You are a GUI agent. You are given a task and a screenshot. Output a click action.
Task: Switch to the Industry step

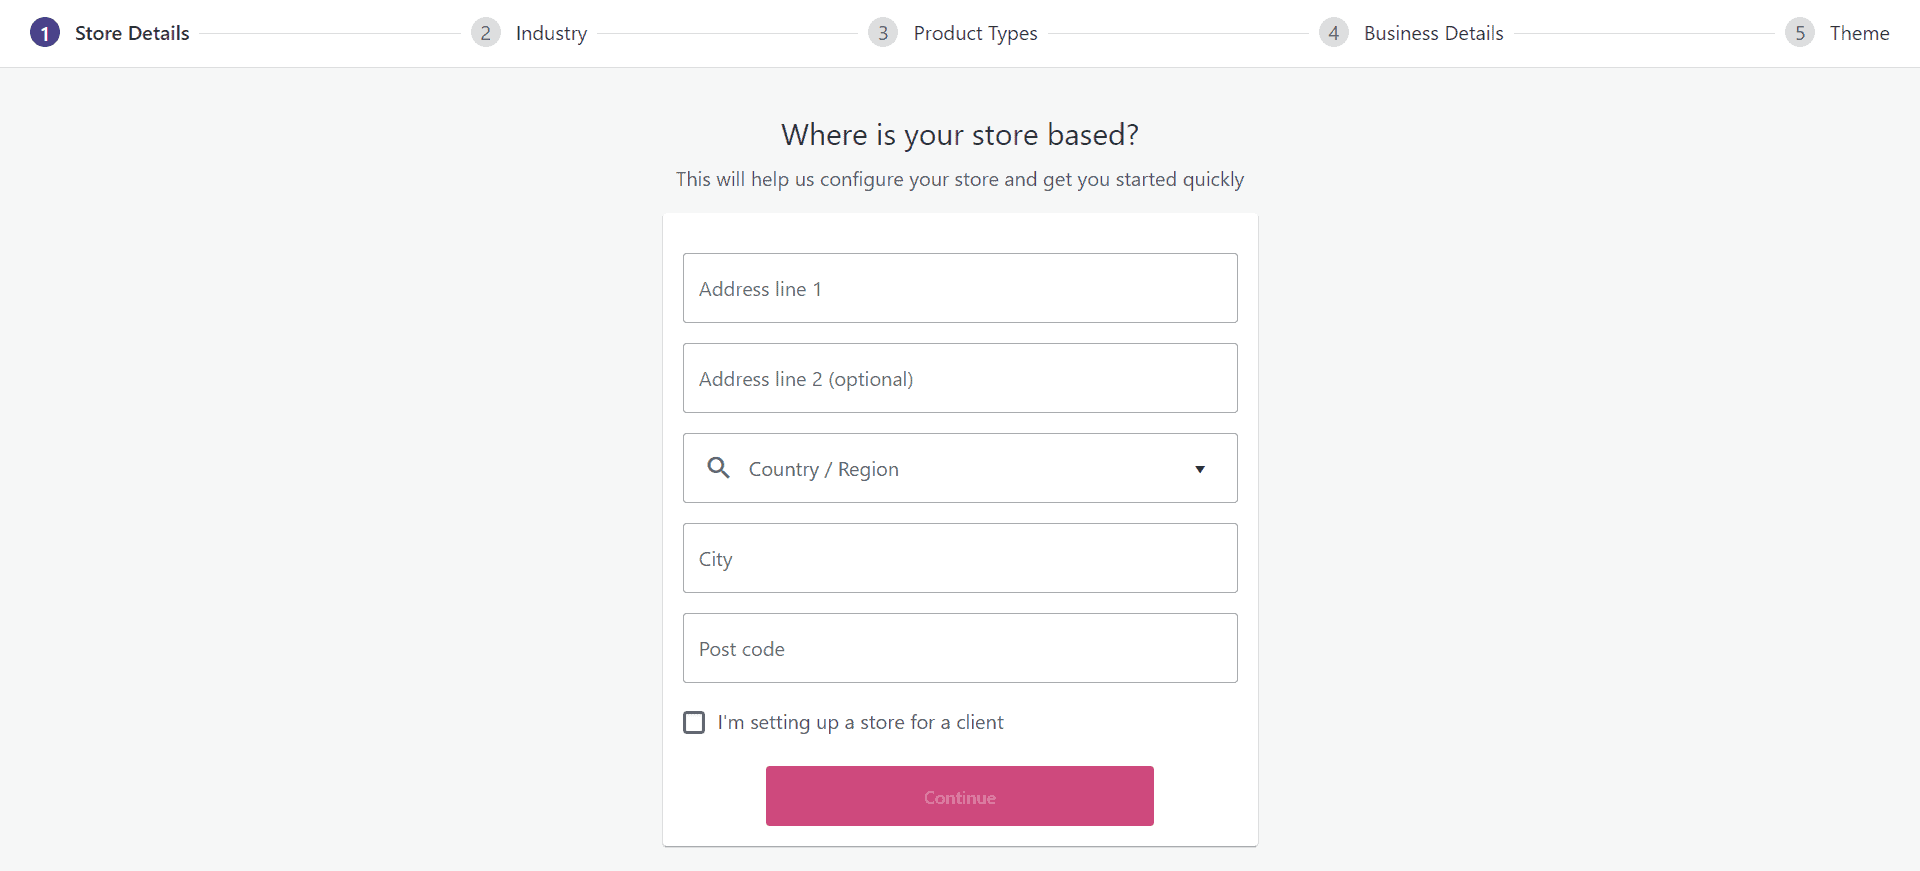tap(551, 33)
